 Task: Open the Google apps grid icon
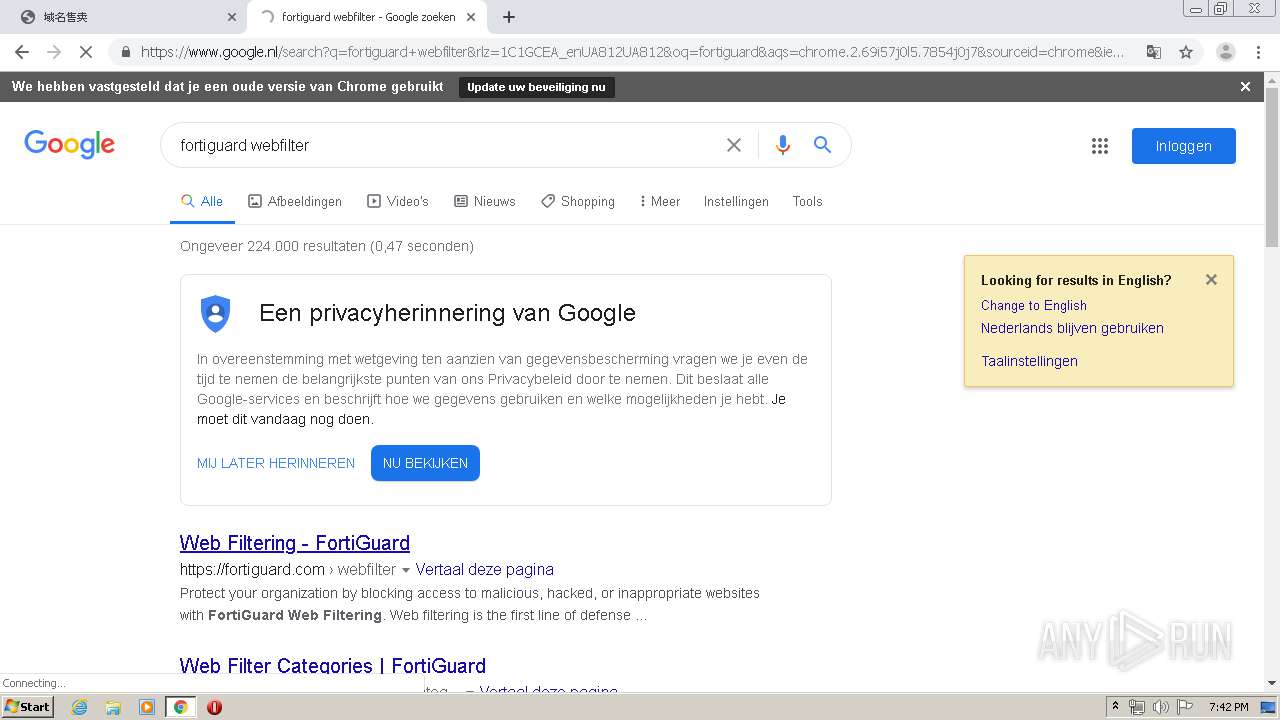click(1100, 146)
